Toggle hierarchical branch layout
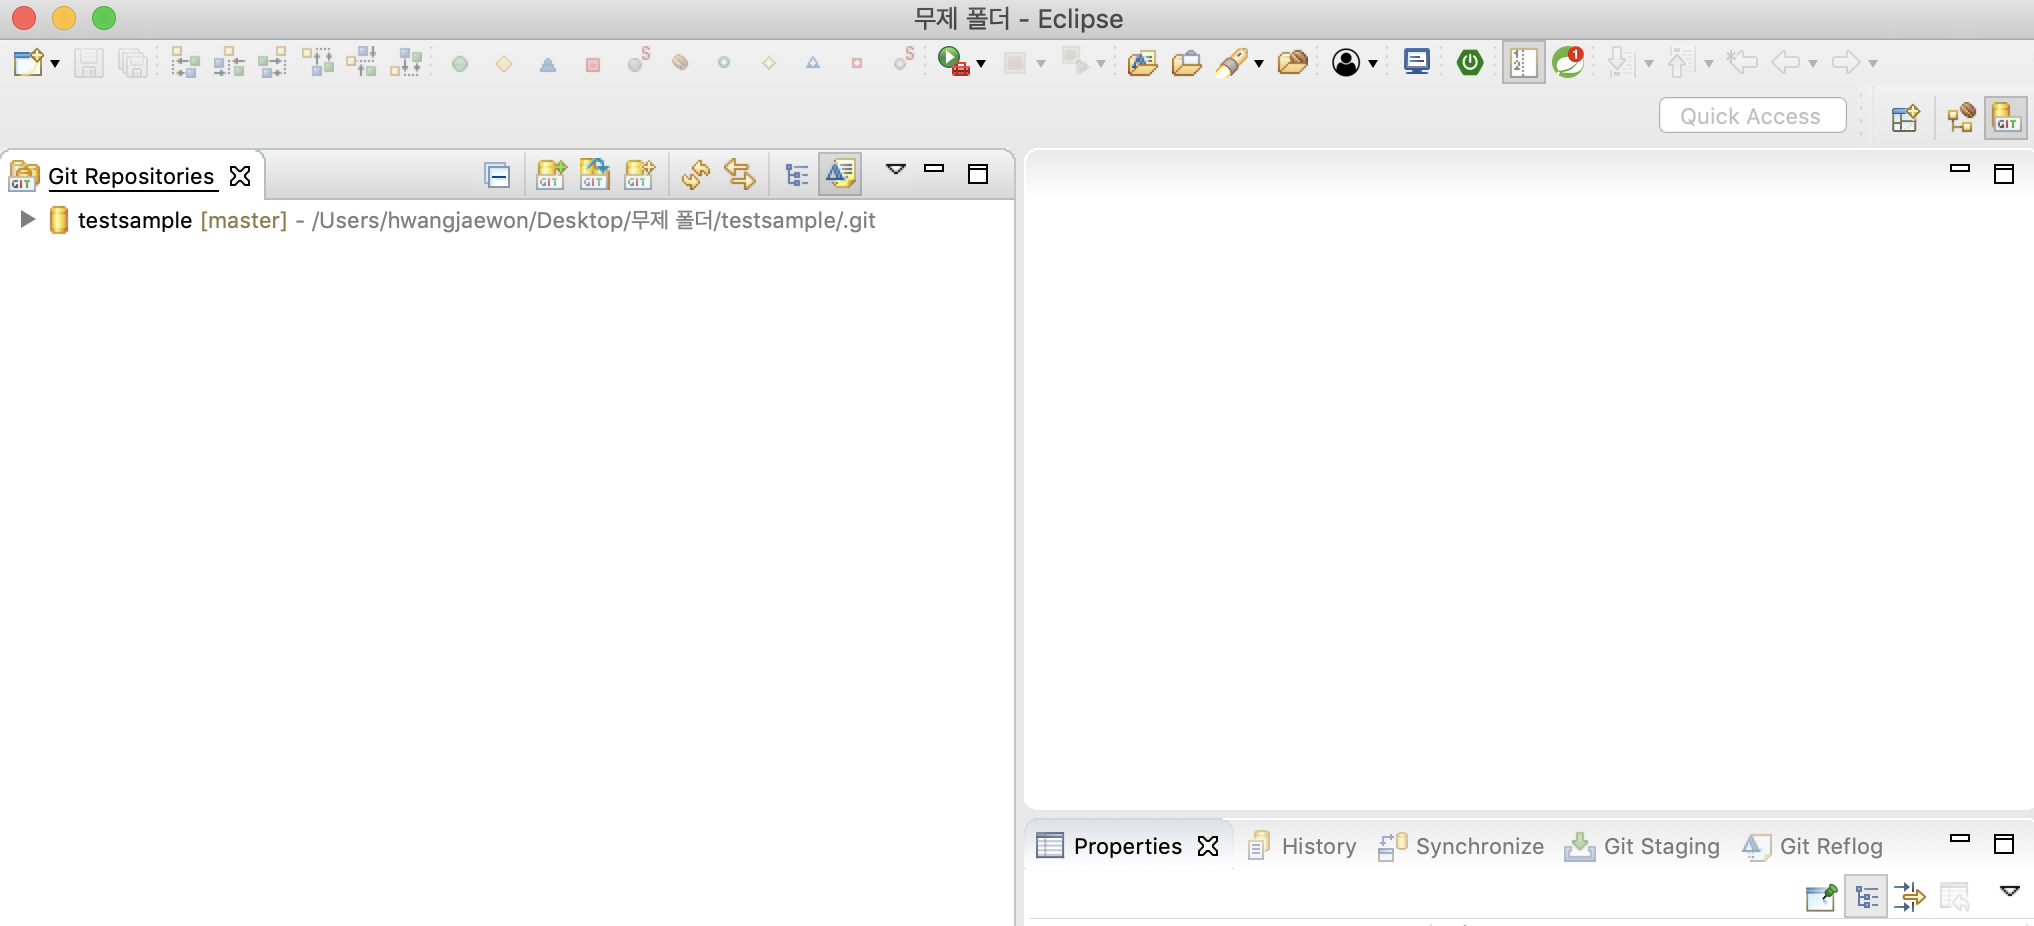 pyautogui.click(x=796, y=176)
